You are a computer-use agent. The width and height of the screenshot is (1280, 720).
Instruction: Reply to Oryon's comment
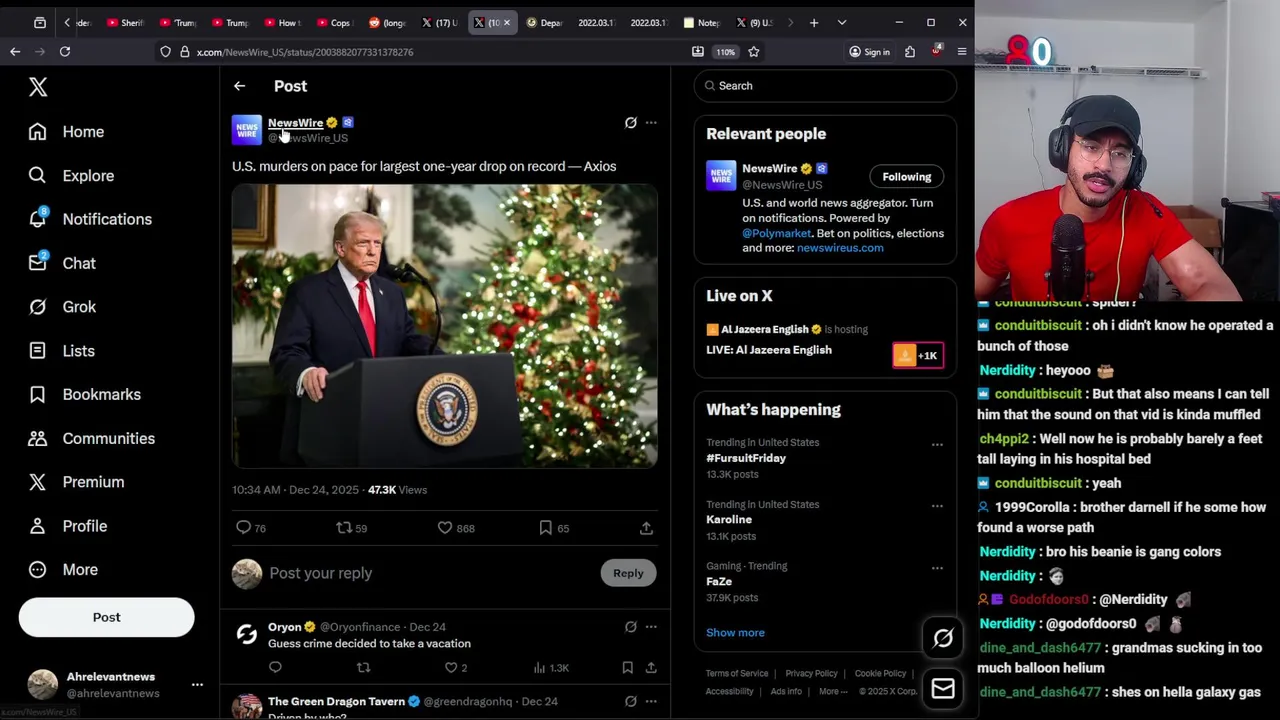(275, 667)
